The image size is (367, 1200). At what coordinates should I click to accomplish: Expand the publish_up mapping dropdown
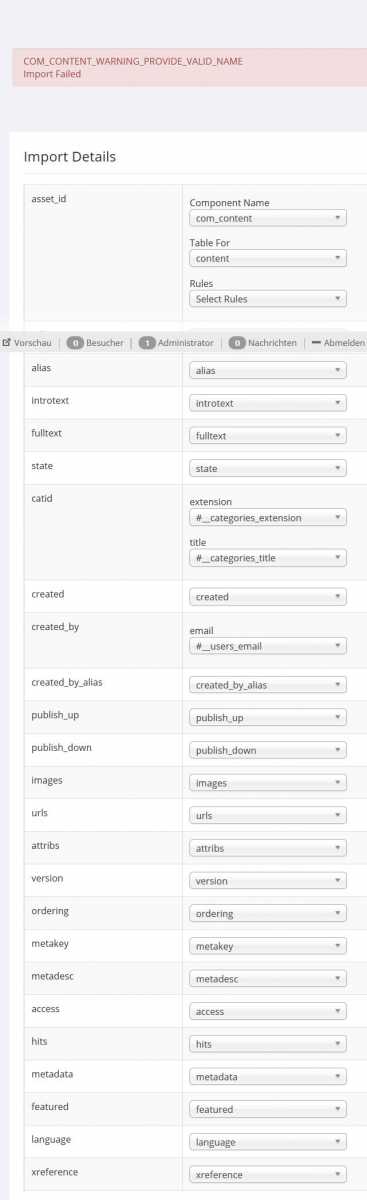click(x=268, y=718)
